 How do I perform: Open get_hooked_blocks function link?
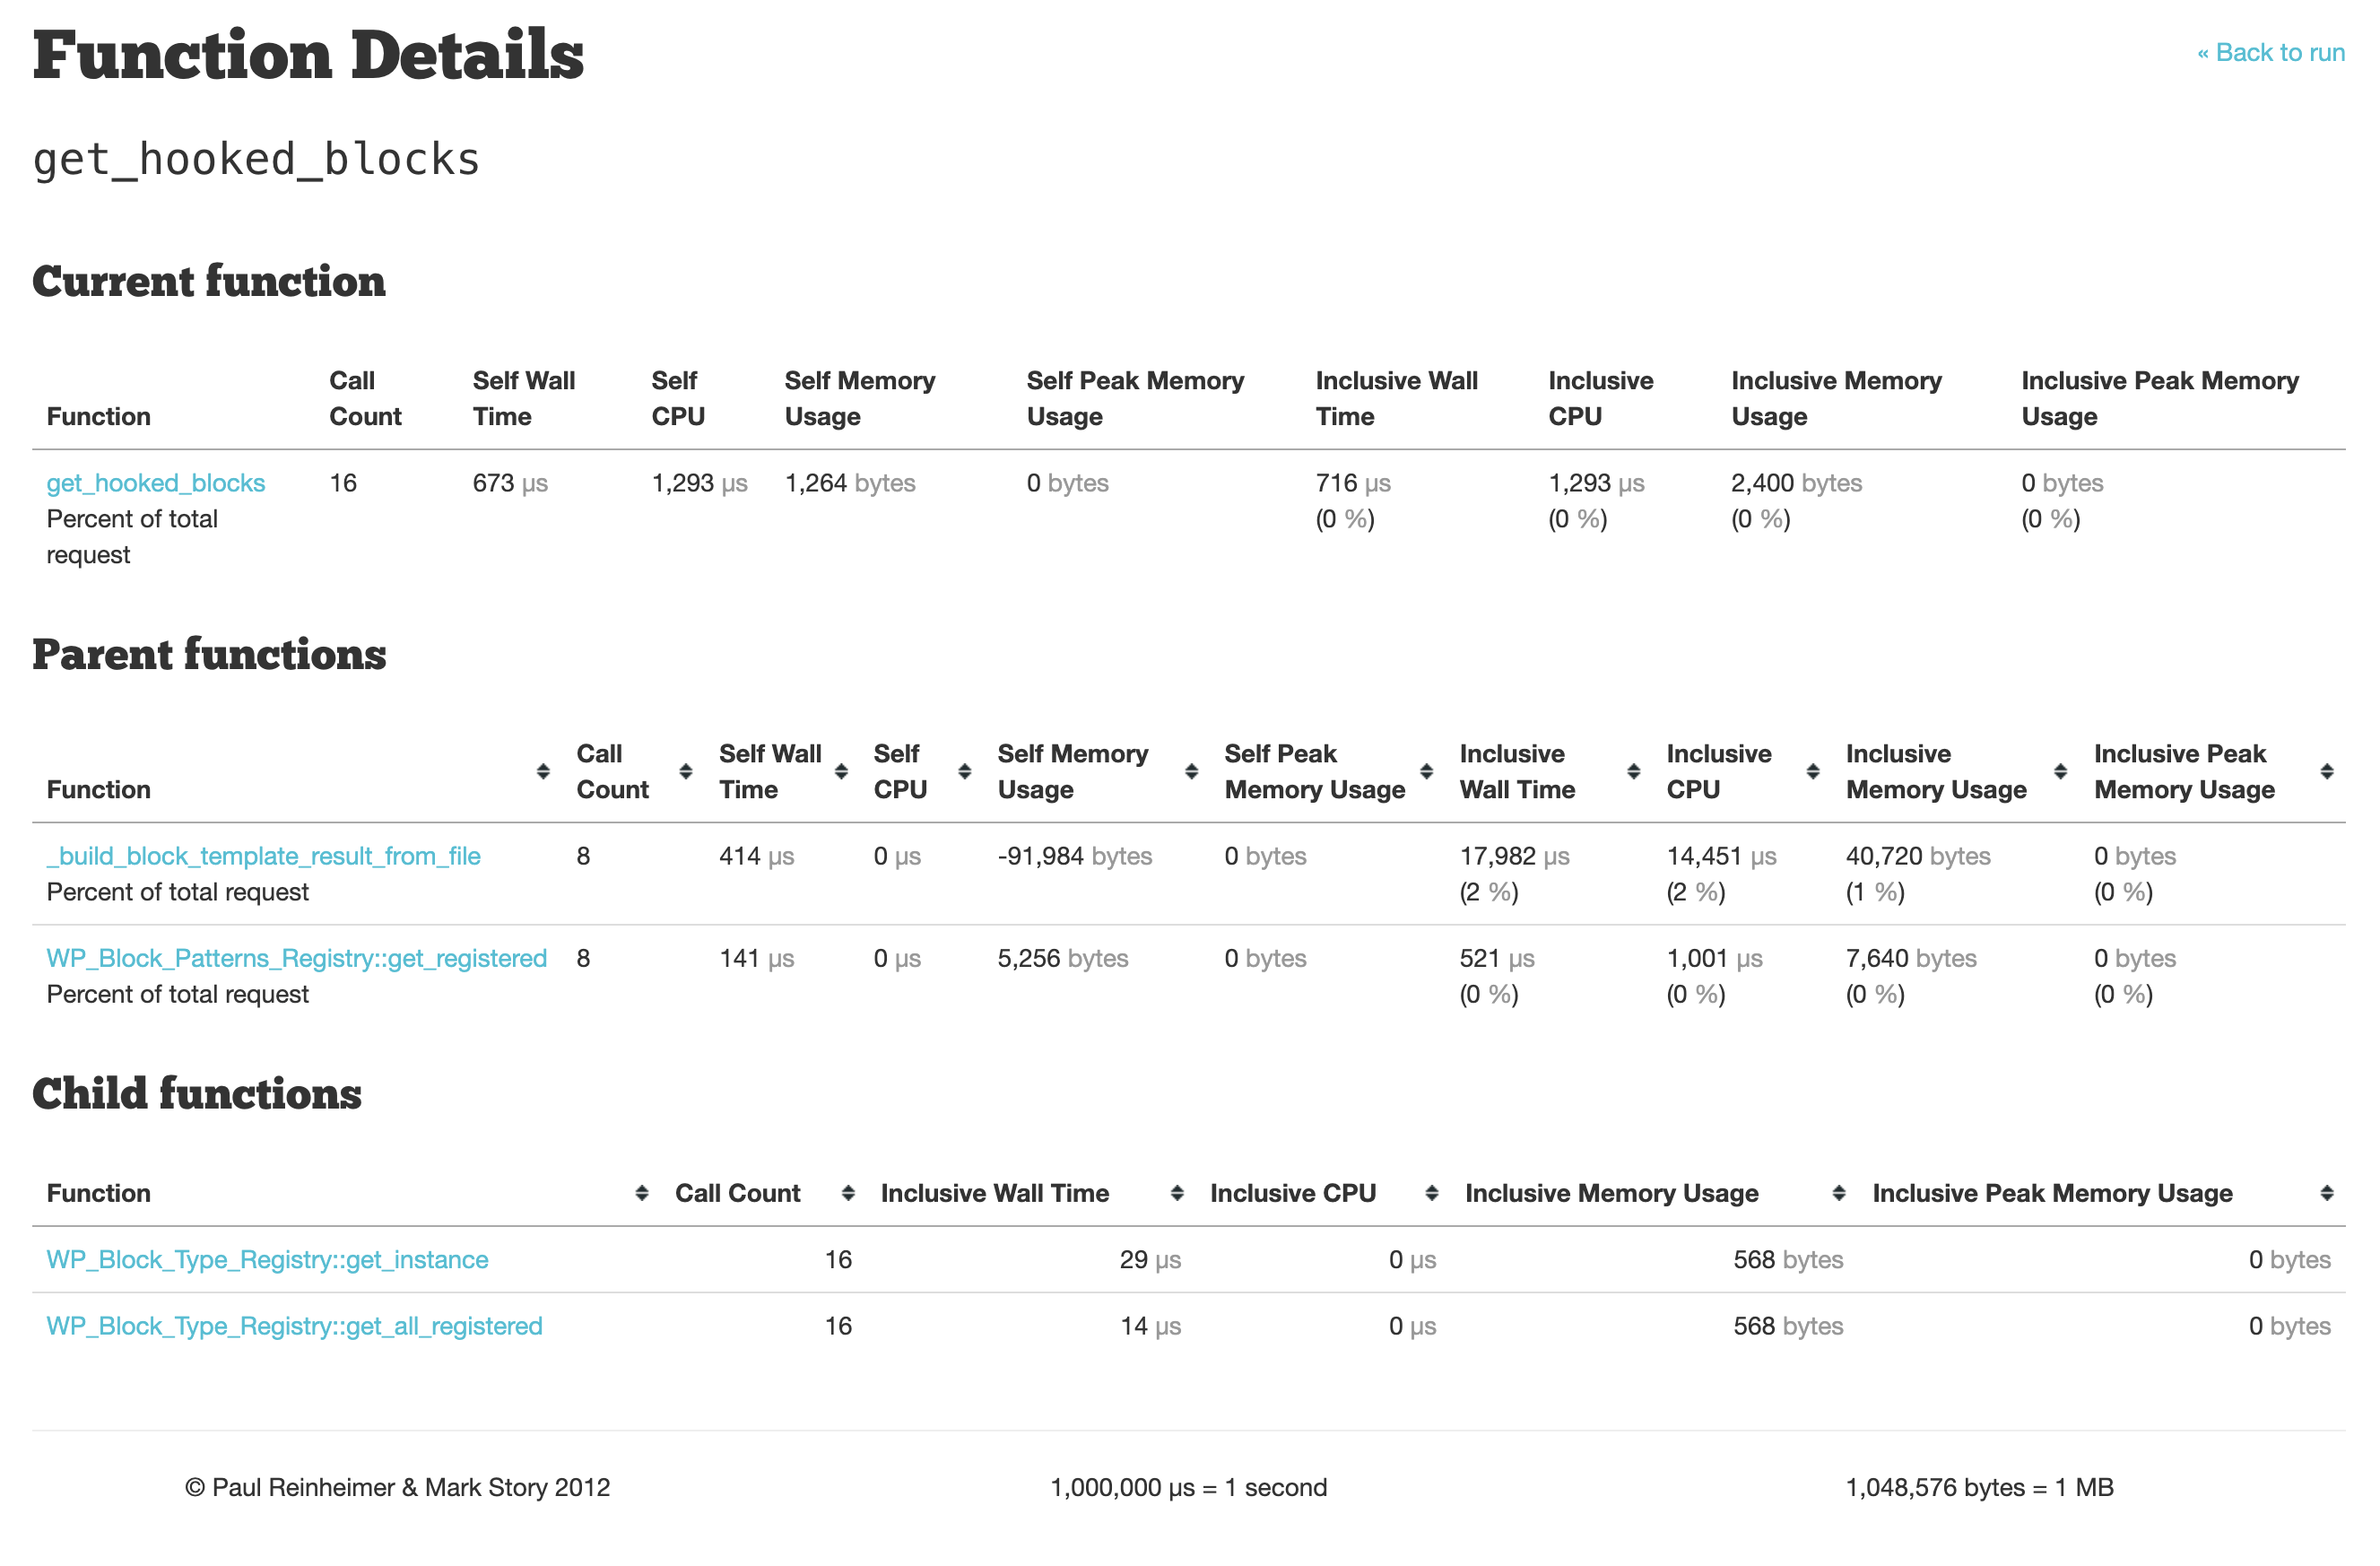click(155, 483)
